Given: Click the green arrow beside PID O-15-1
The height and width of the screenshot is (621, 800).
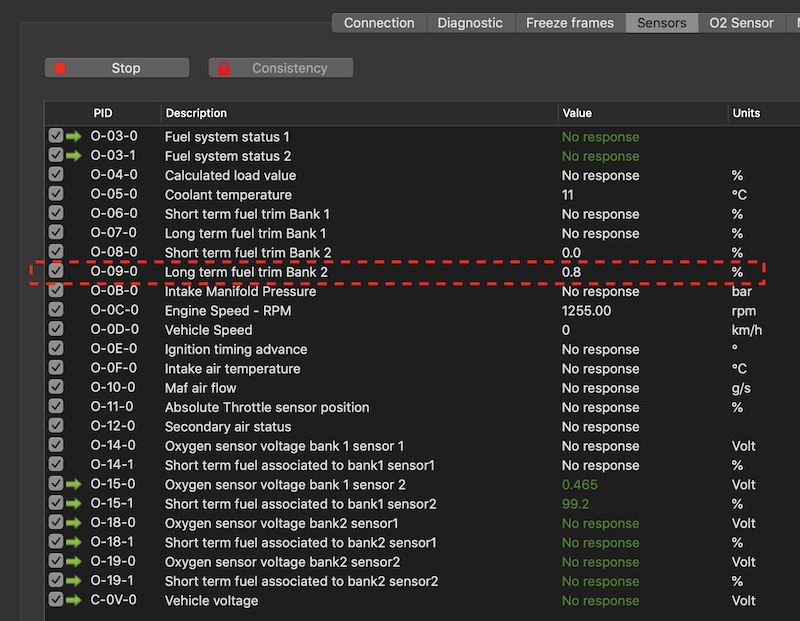Looking at the screenshot, I should (x=73, y=504).
